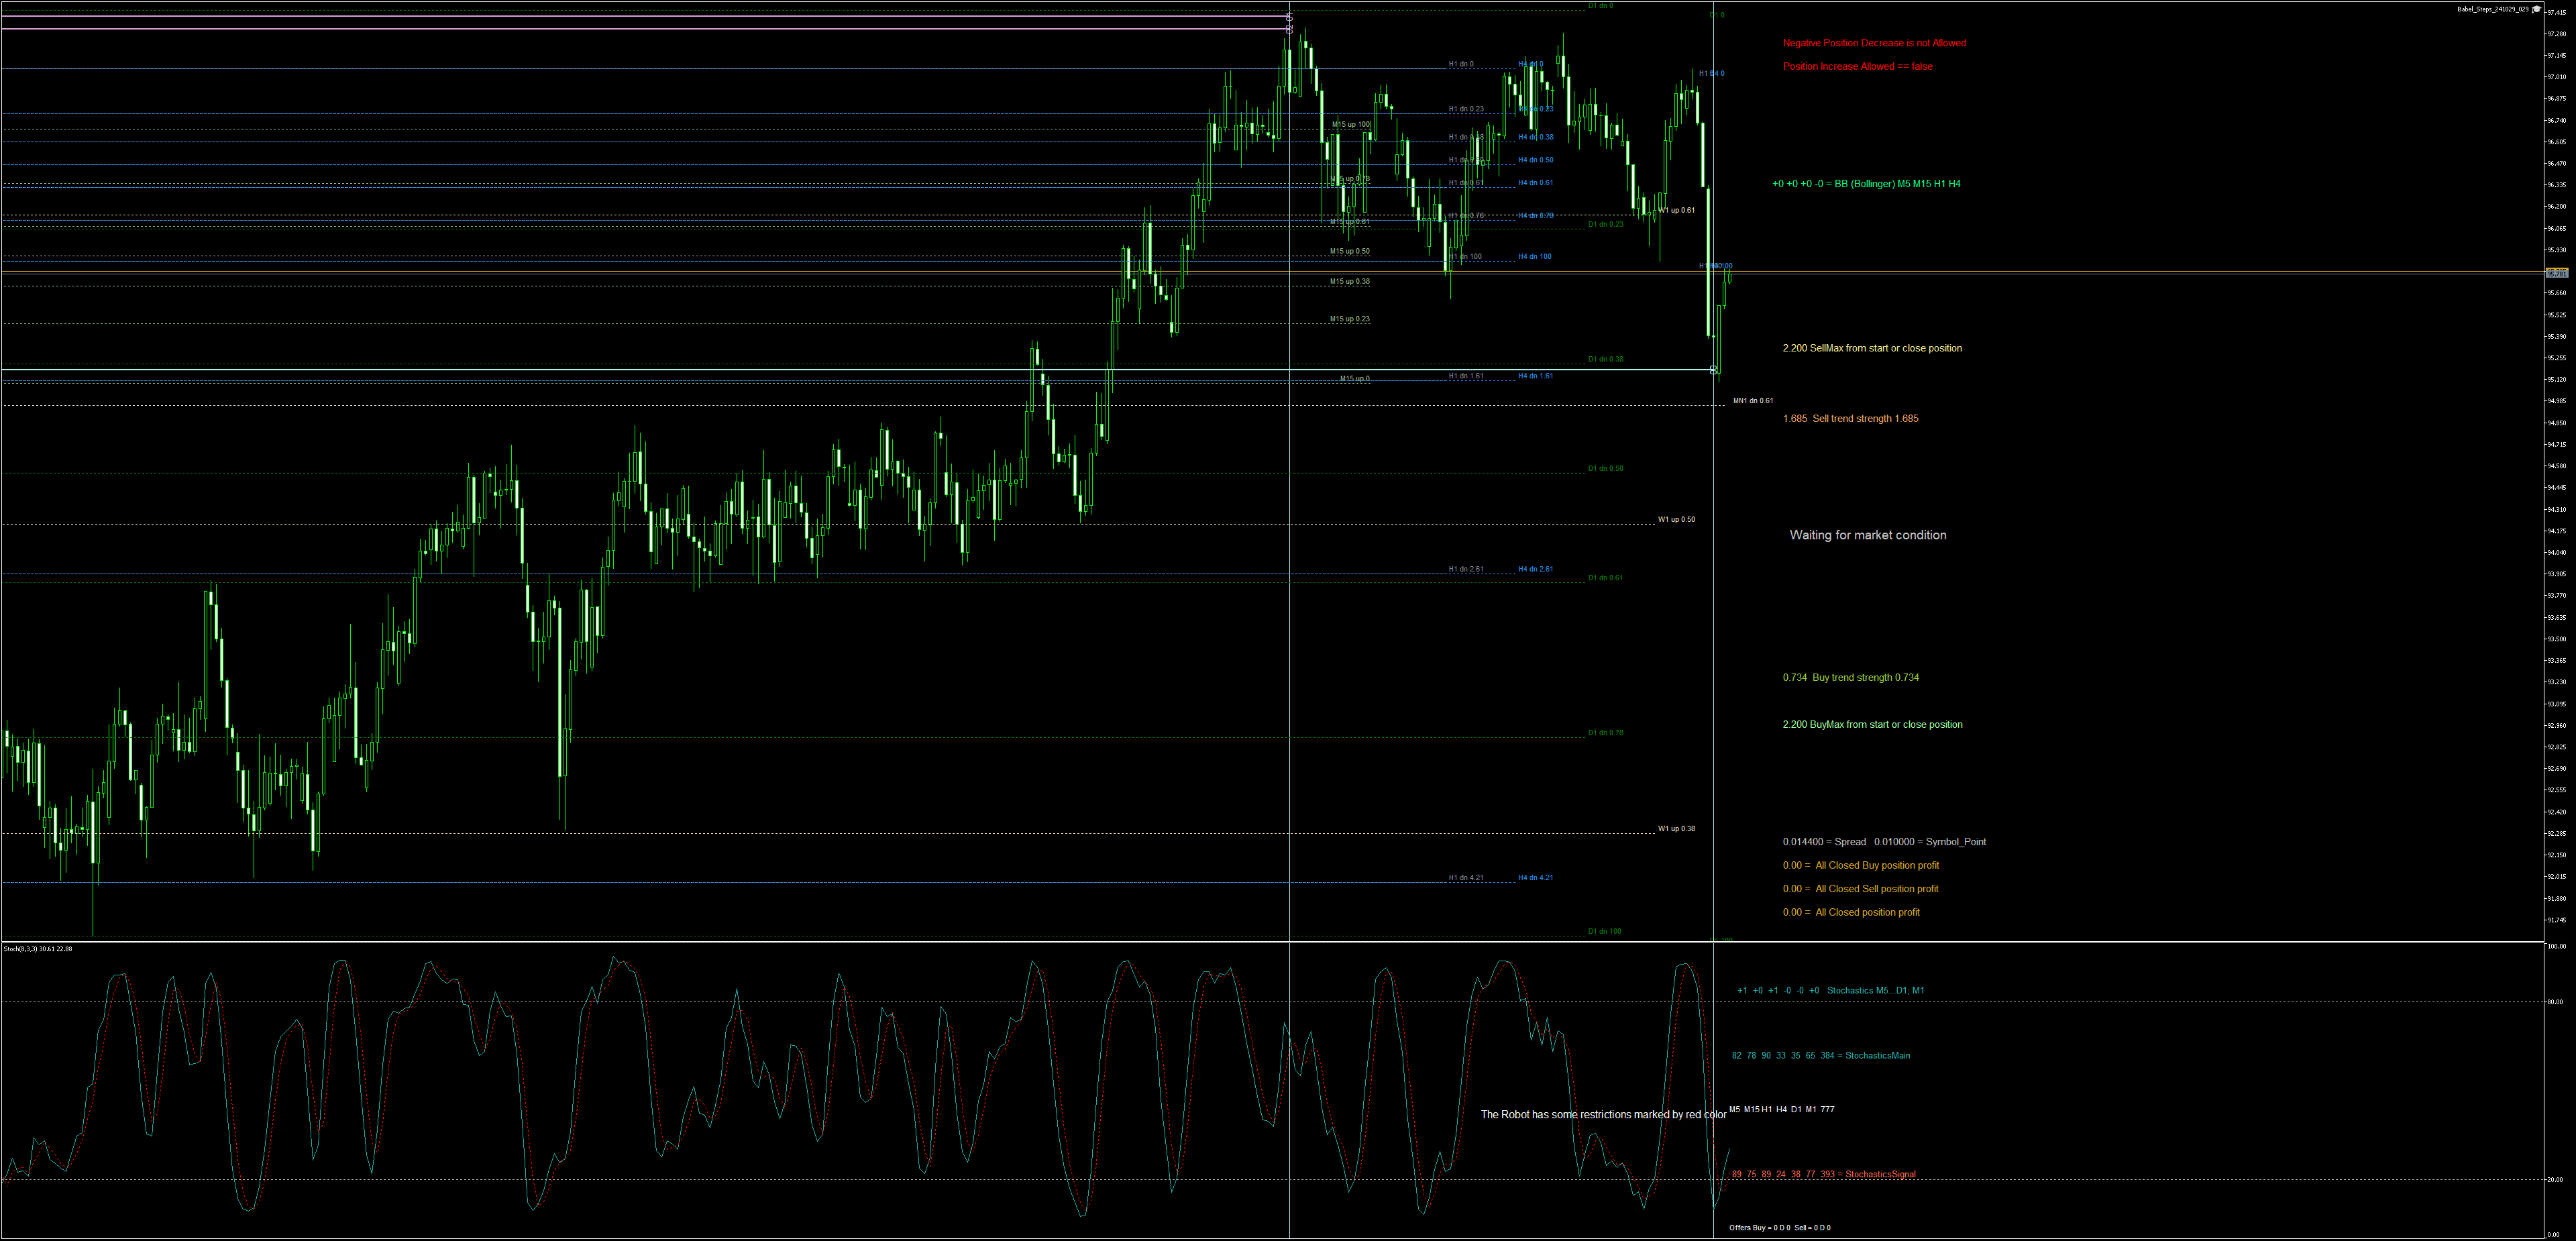Select 'Waiting for market condition' status text
Screen dimensions: 2576x1241
1867,535
